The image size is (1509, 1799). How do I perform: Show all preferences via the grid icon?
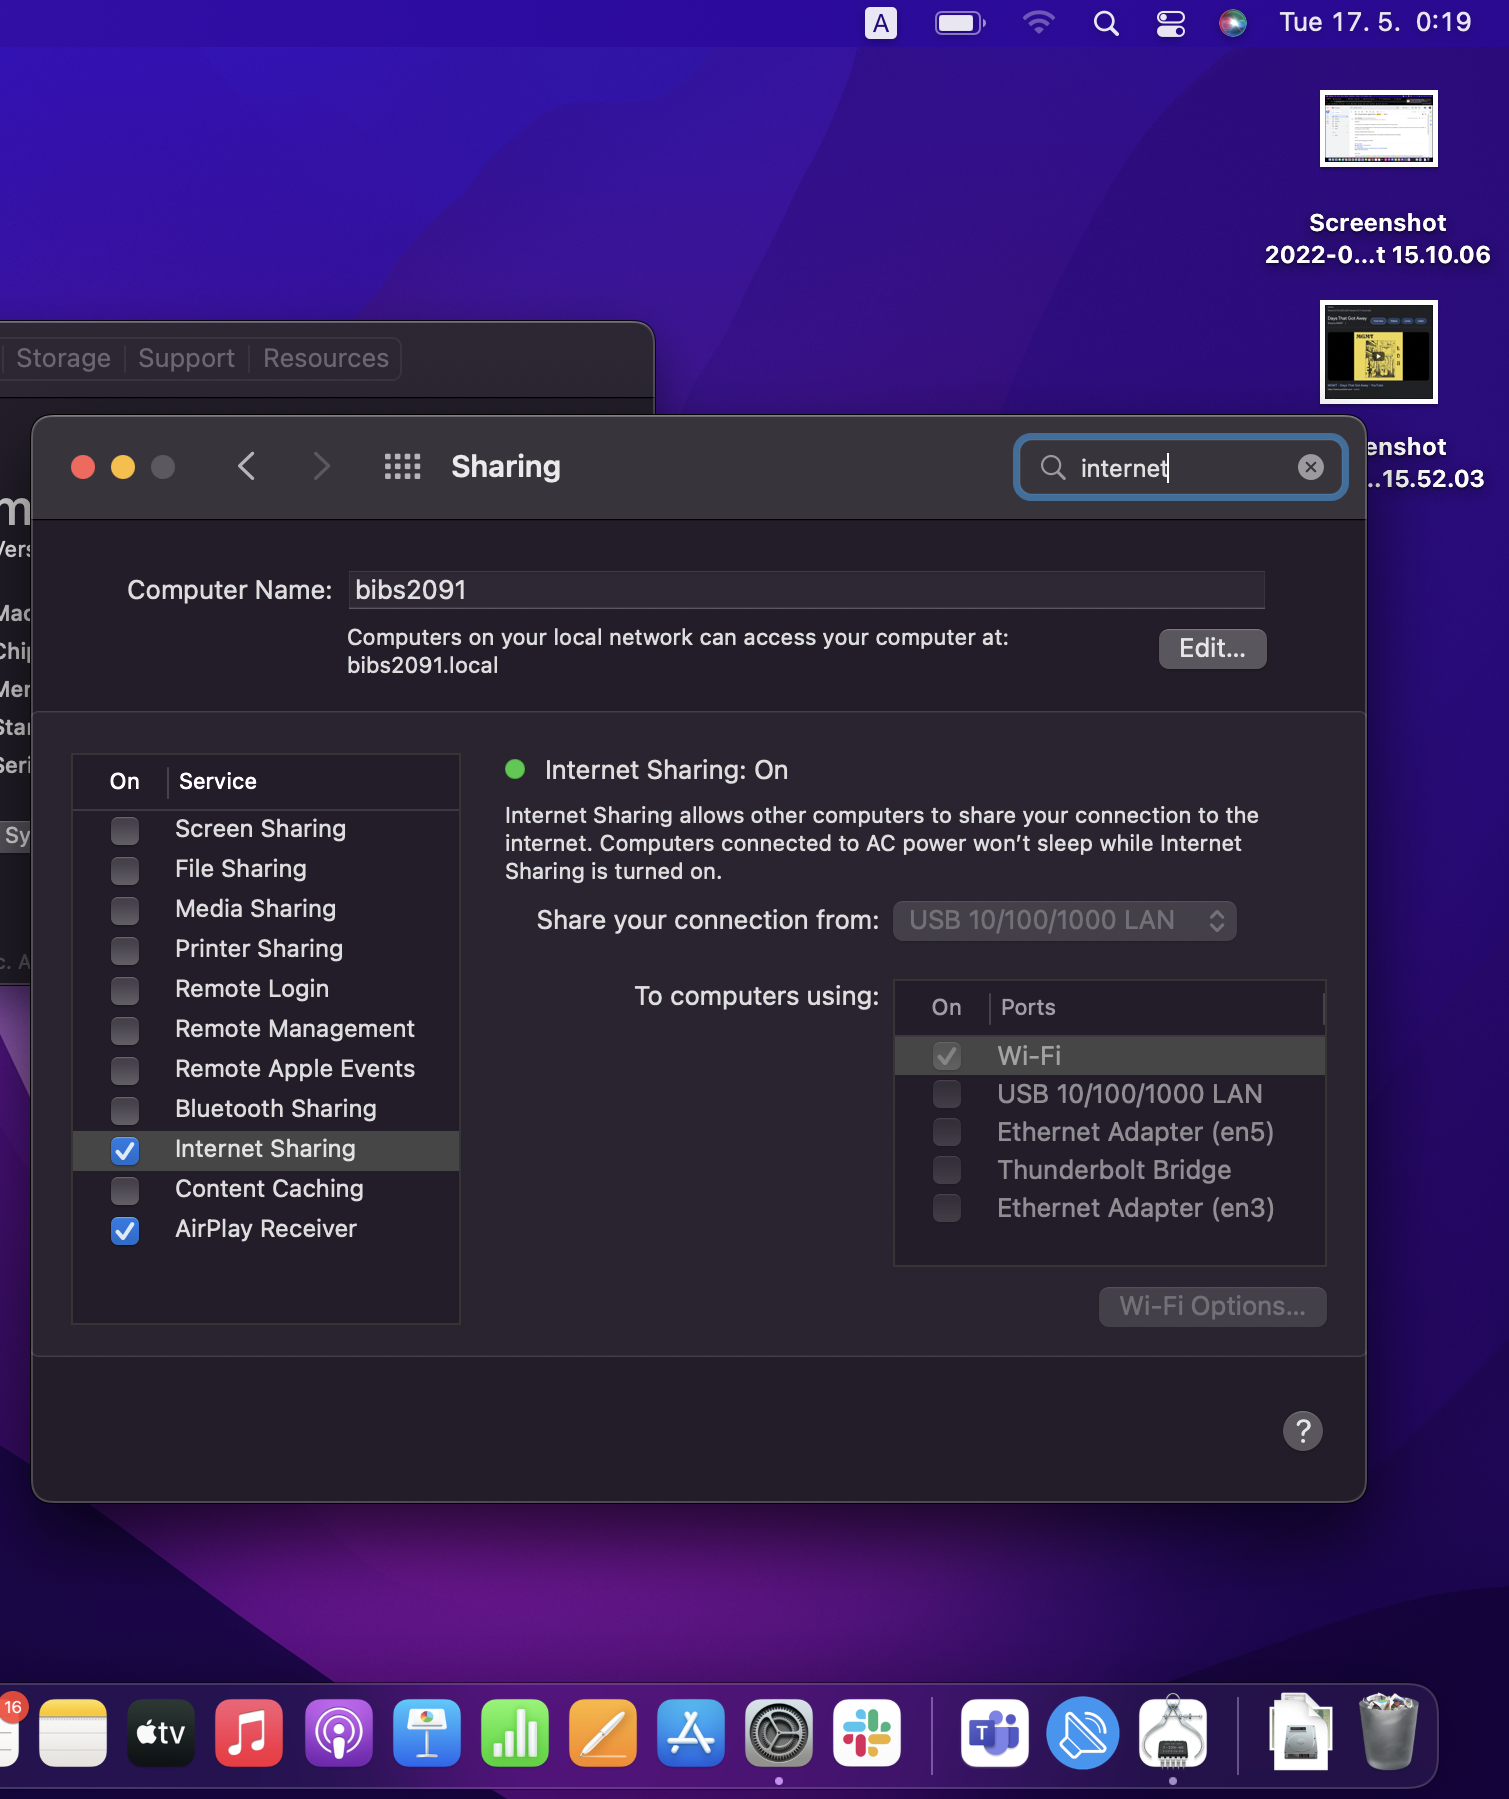pyautogui.click(x=402, y=466)
